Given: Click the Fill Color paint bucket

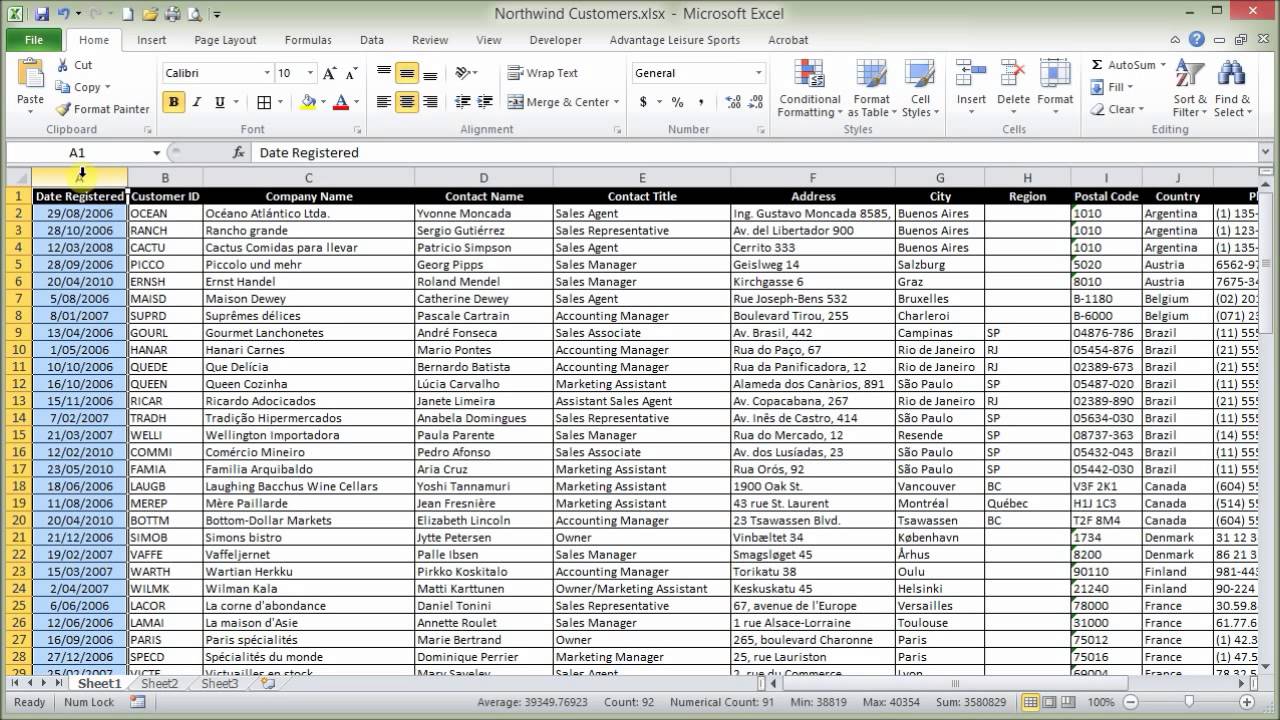Looking at the screenshot, I should (x=308, y=102).
